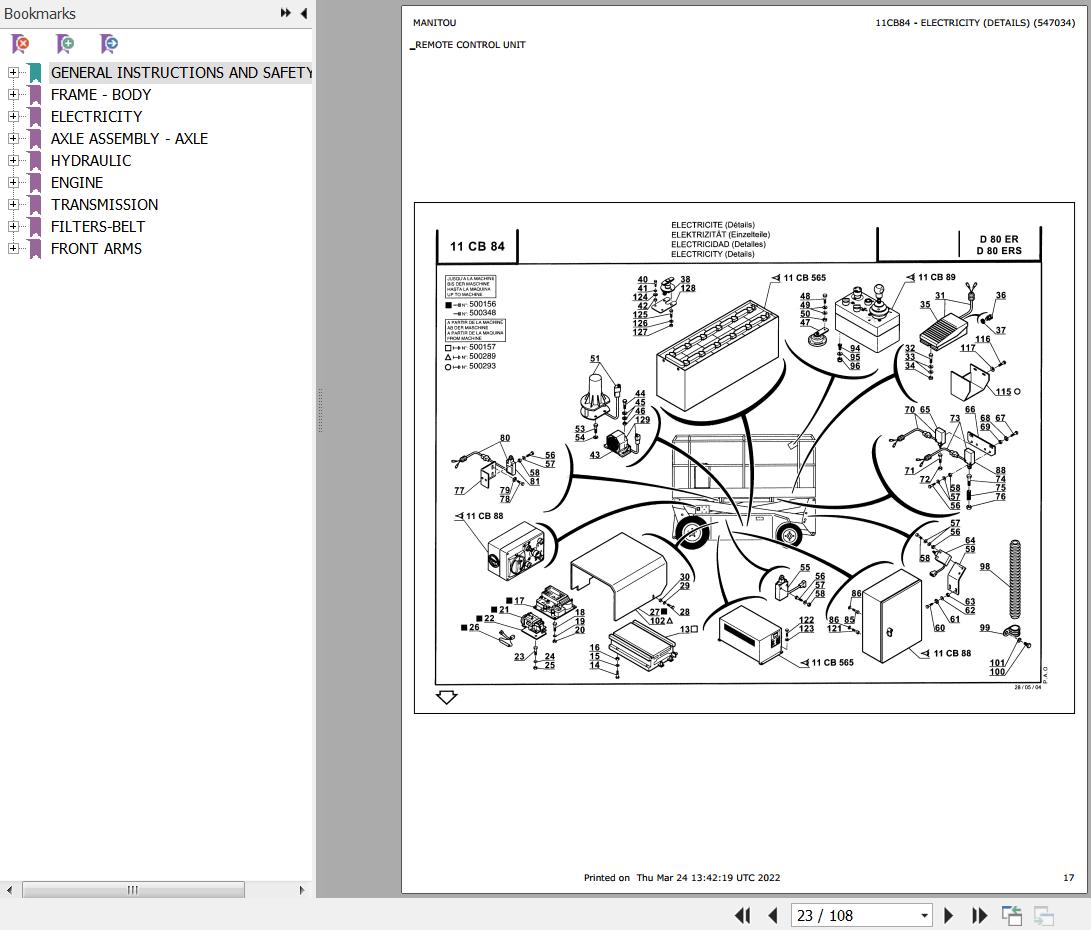The image size is (1091, 930).
Task: Jump to the last page
Action: click(979, 915)
